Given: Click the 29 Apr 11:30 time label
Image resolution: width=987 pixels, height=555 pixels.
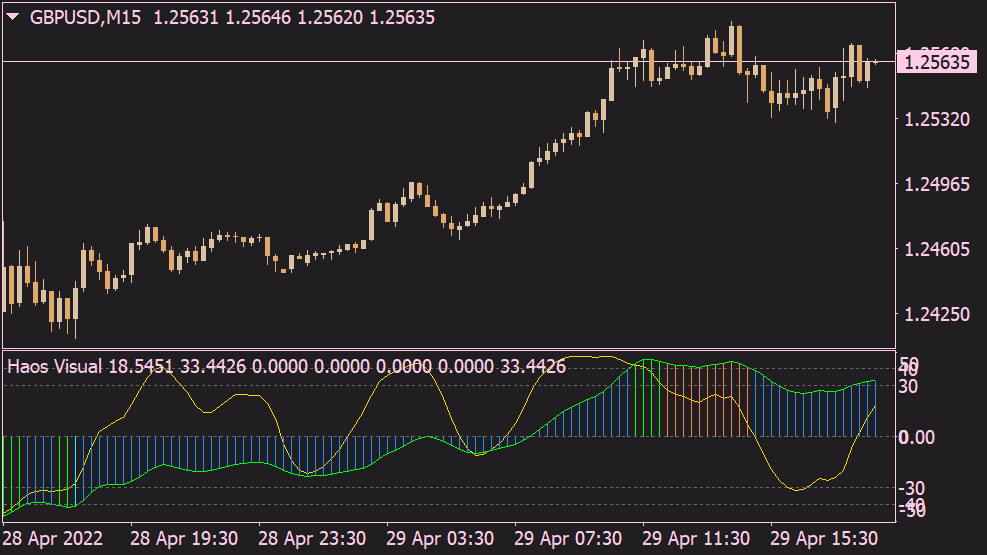Looking at the screenshot, I should point(696,539).
